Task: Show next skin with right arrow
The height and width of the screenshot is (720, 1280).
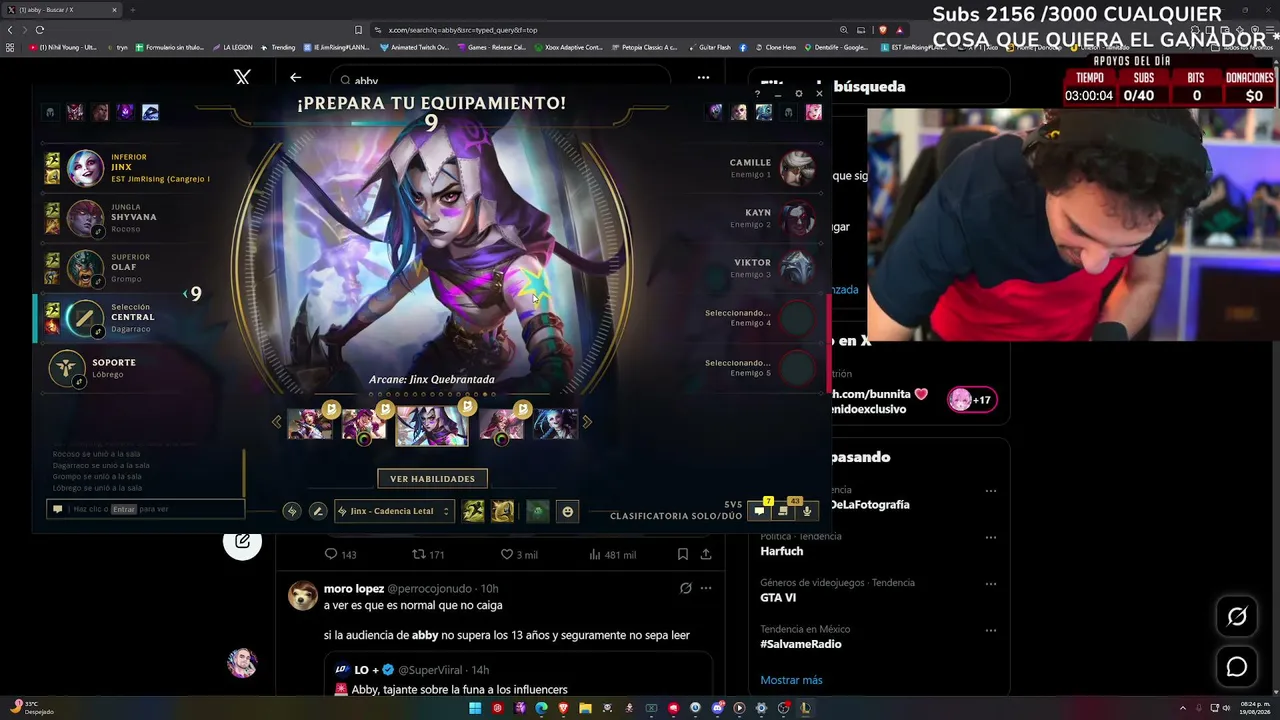Action: click(x=587, y=422)
